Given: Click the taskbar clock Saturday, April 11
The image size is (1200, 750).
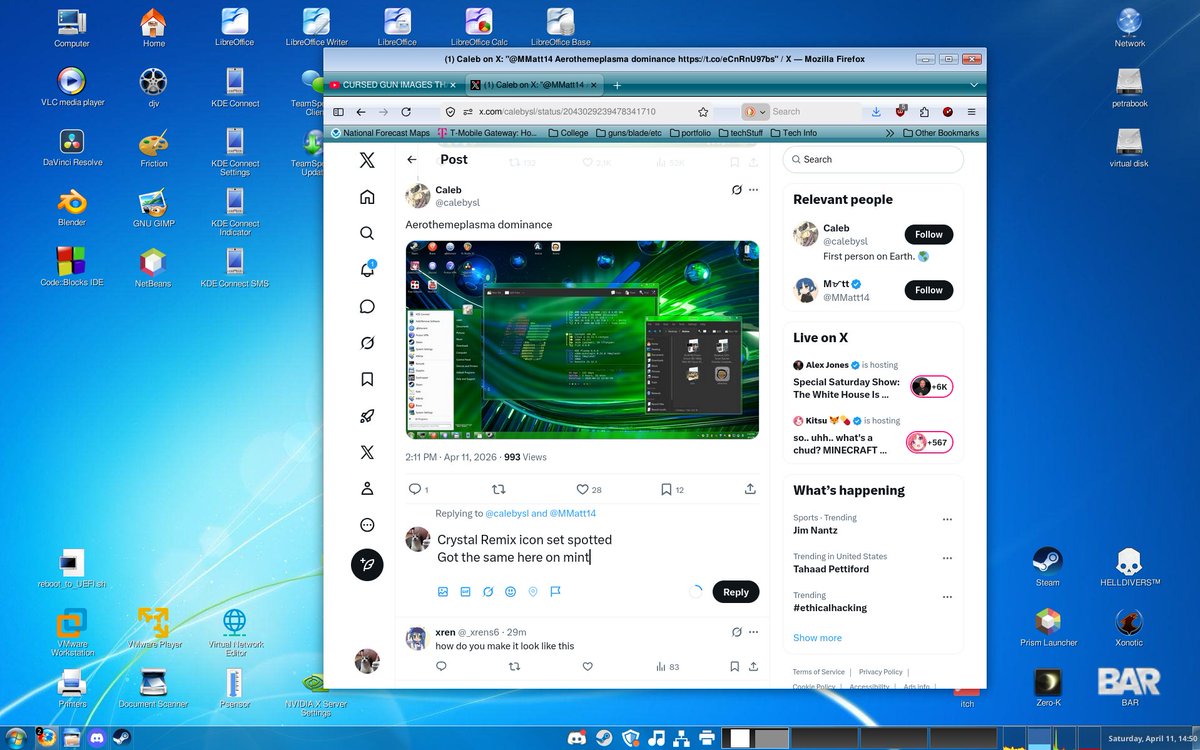Looking at the screenshot, I should point(1153,738).
